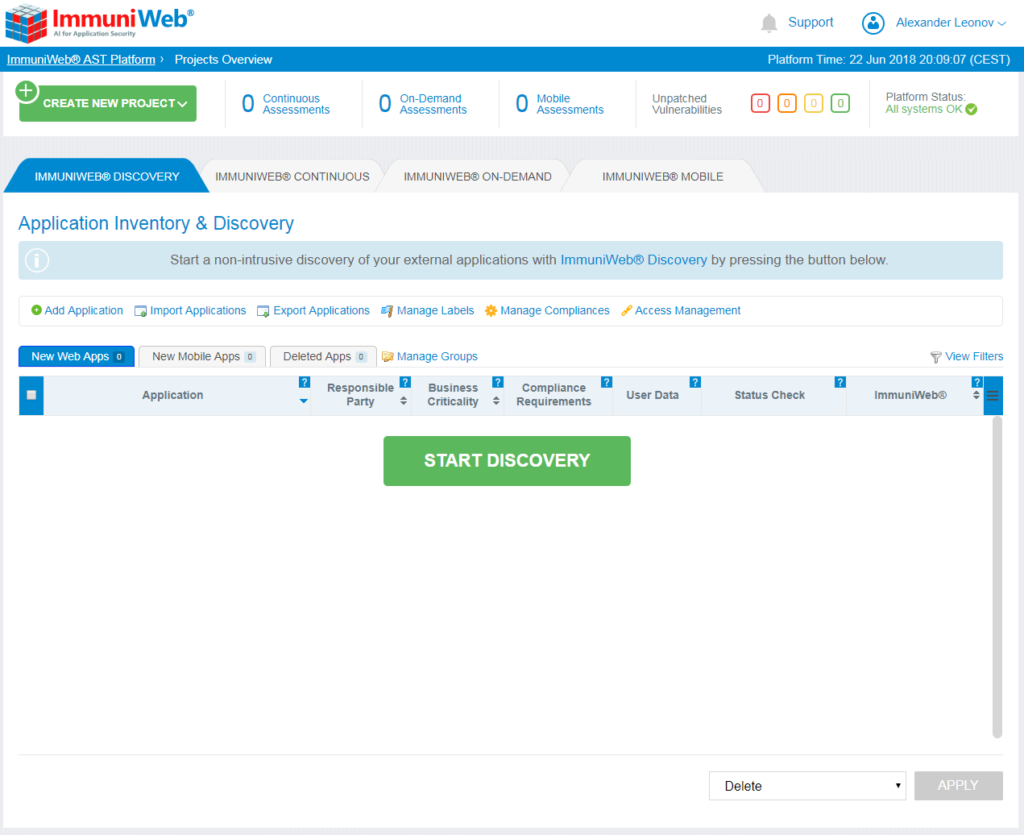1024x835 pixels.
Task: Open notifications bell icon
Action: click(x=769, y=23)
